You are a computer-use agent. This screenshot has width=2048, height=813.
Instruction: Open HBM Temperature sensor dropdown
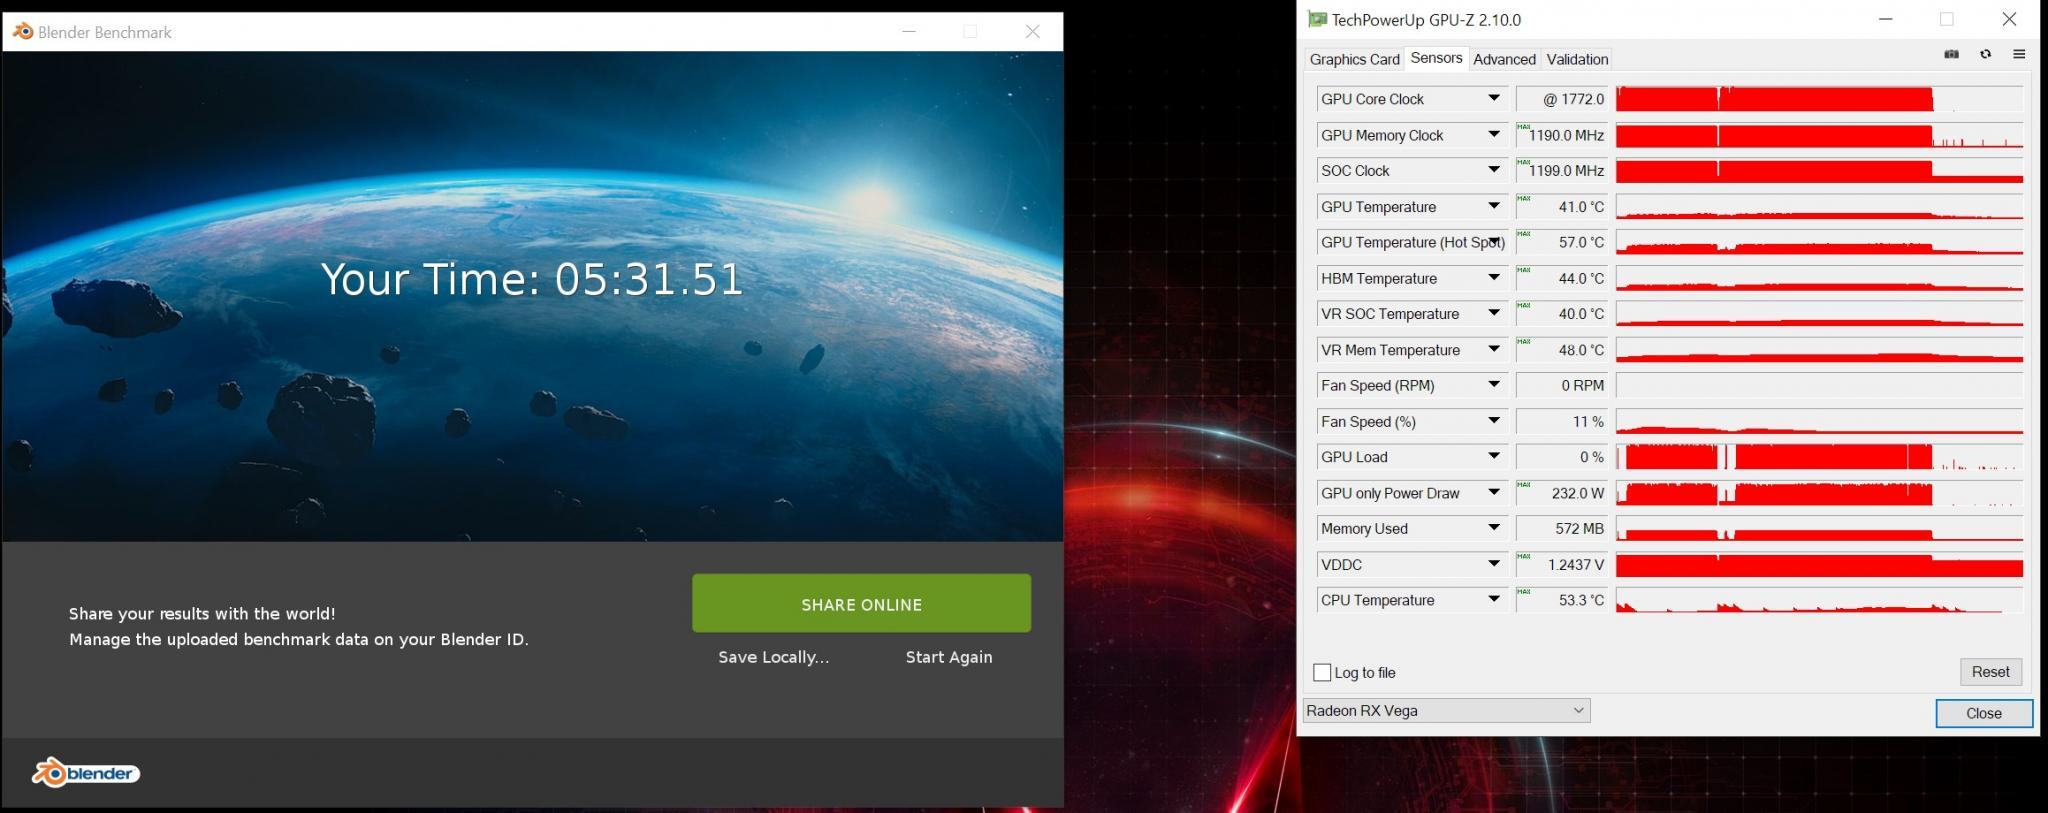click(x=1493, y=277)
